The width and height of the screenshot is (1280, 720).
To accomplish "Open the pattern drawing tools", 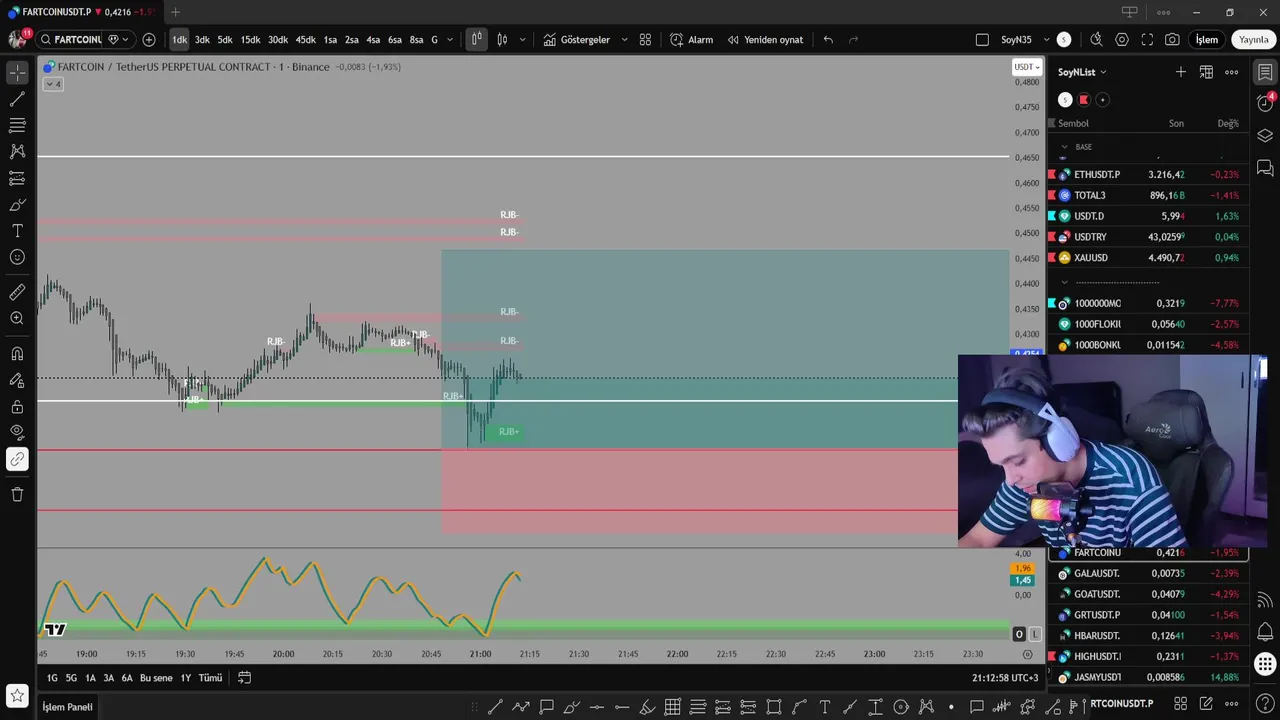I will (x=17, y=152).
